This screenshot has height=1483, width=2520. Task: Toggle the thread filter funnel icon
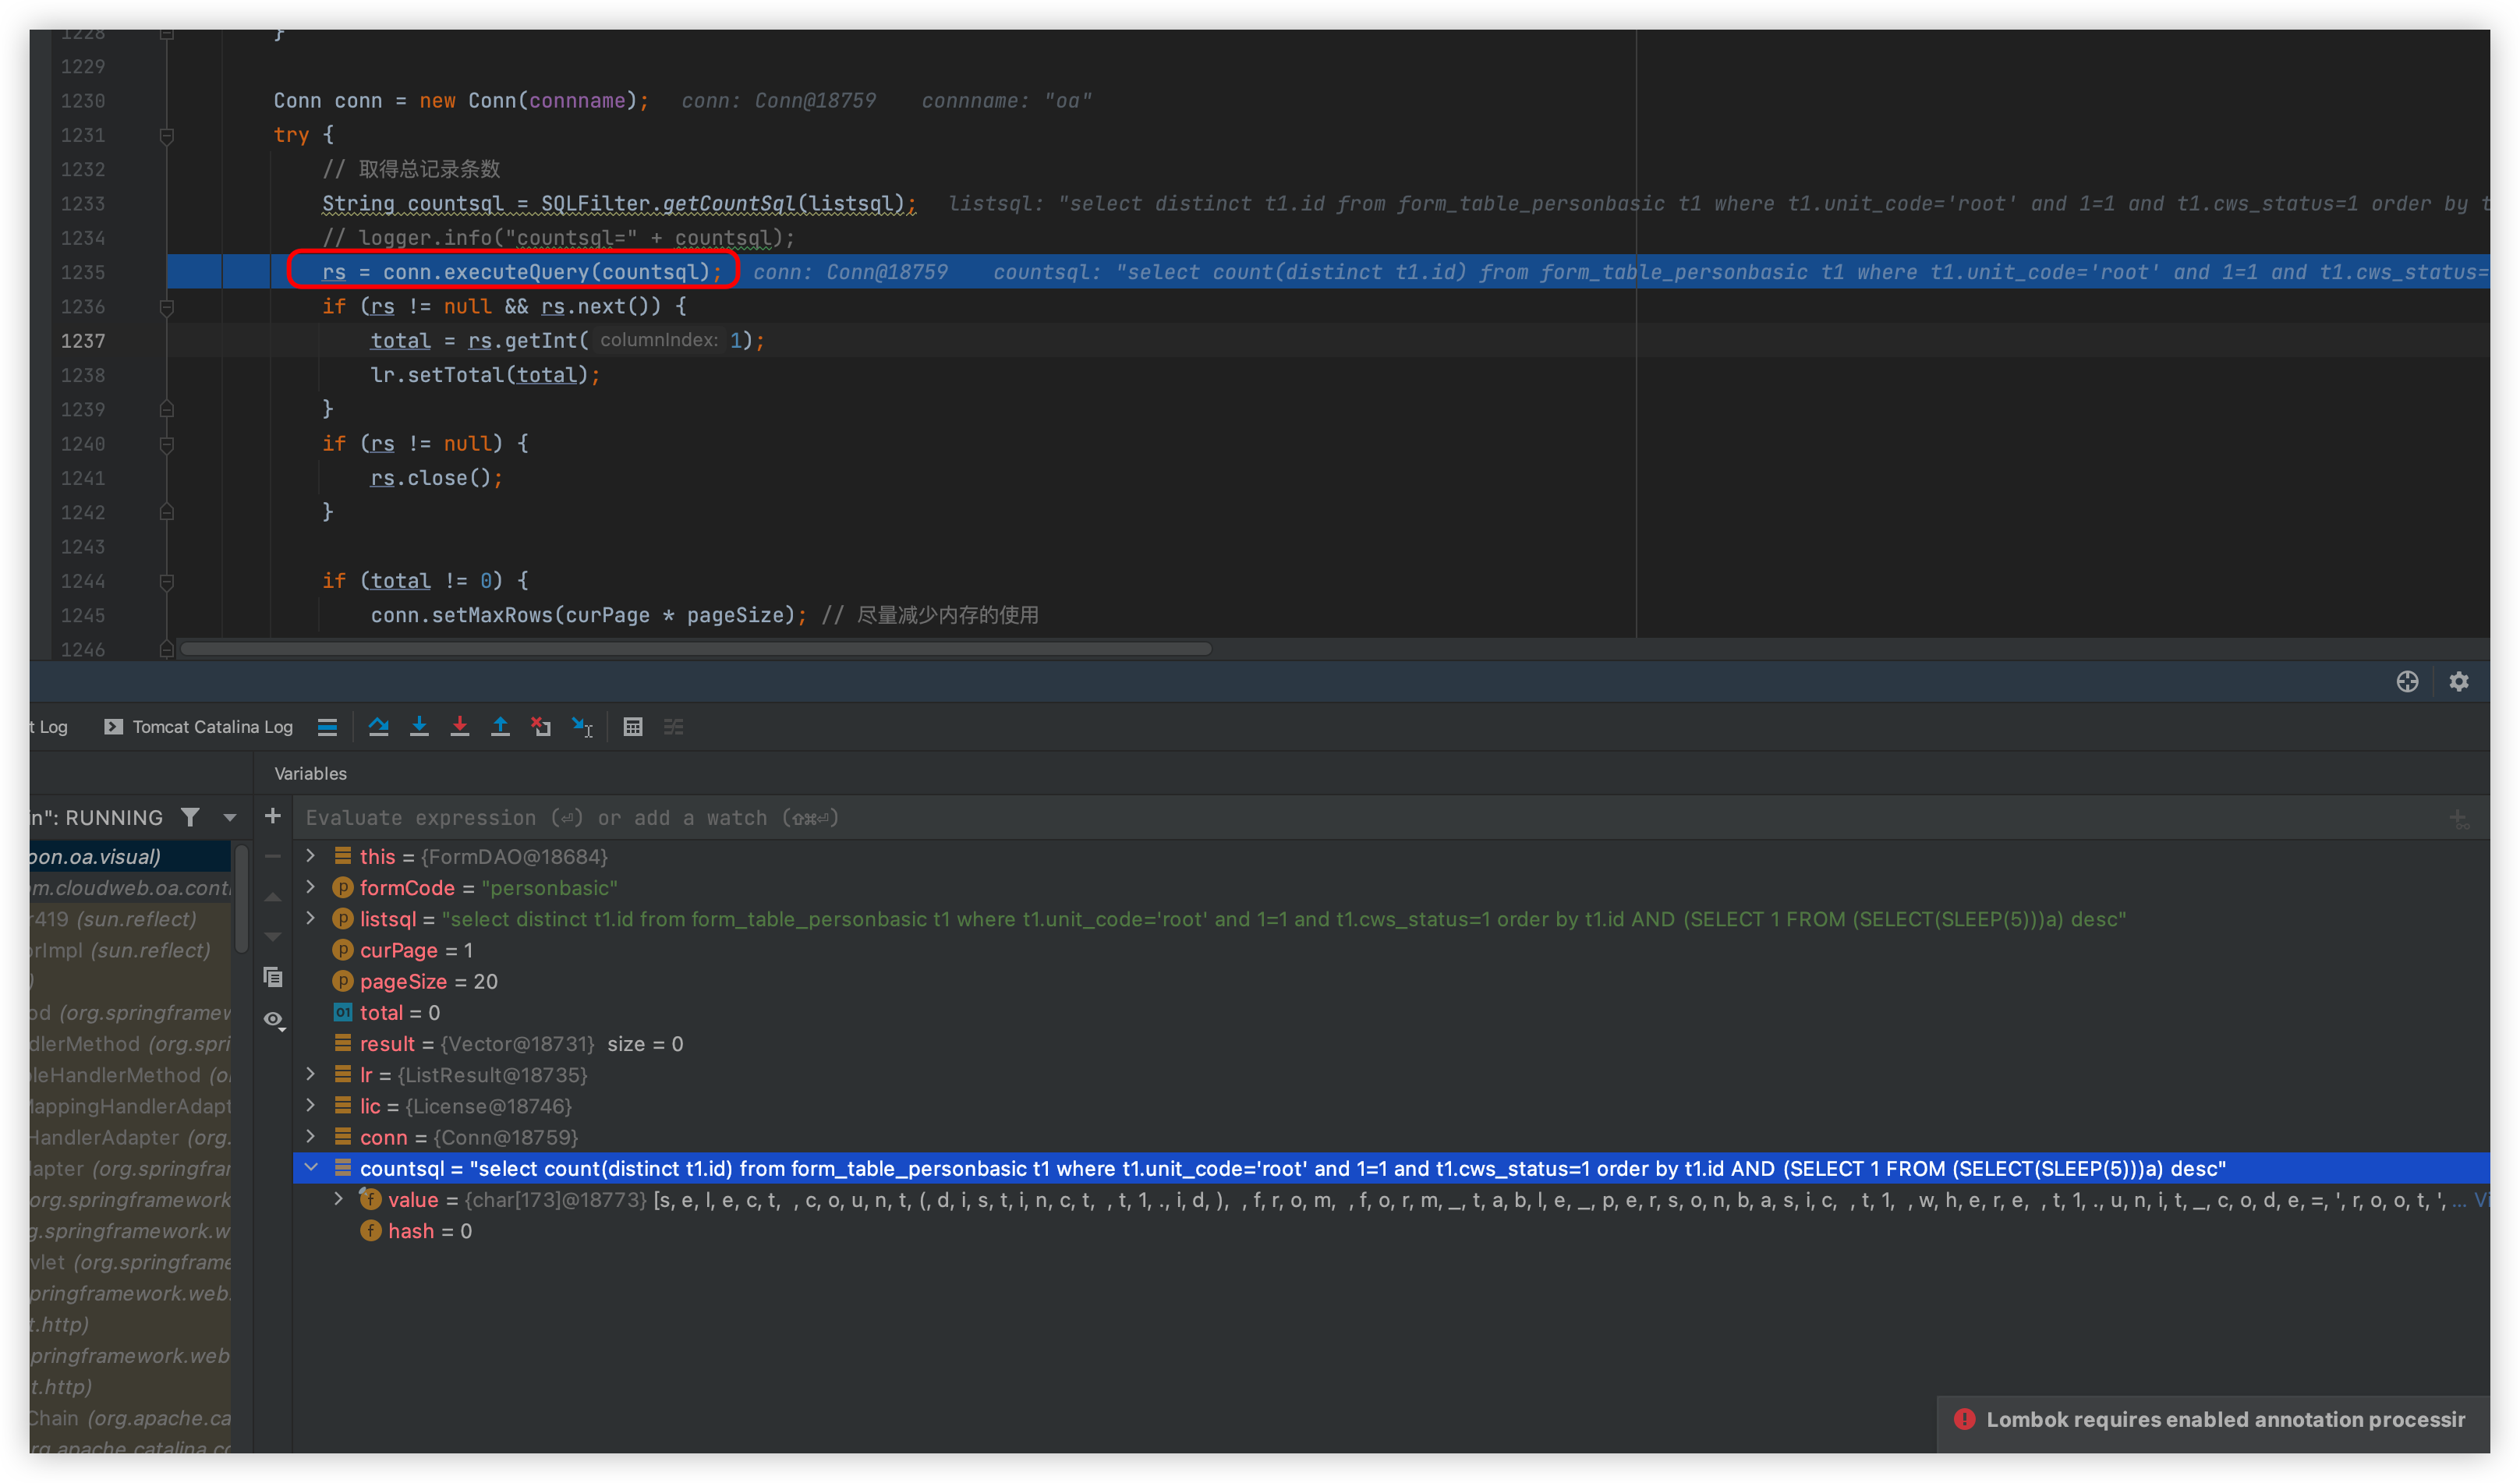190,817
